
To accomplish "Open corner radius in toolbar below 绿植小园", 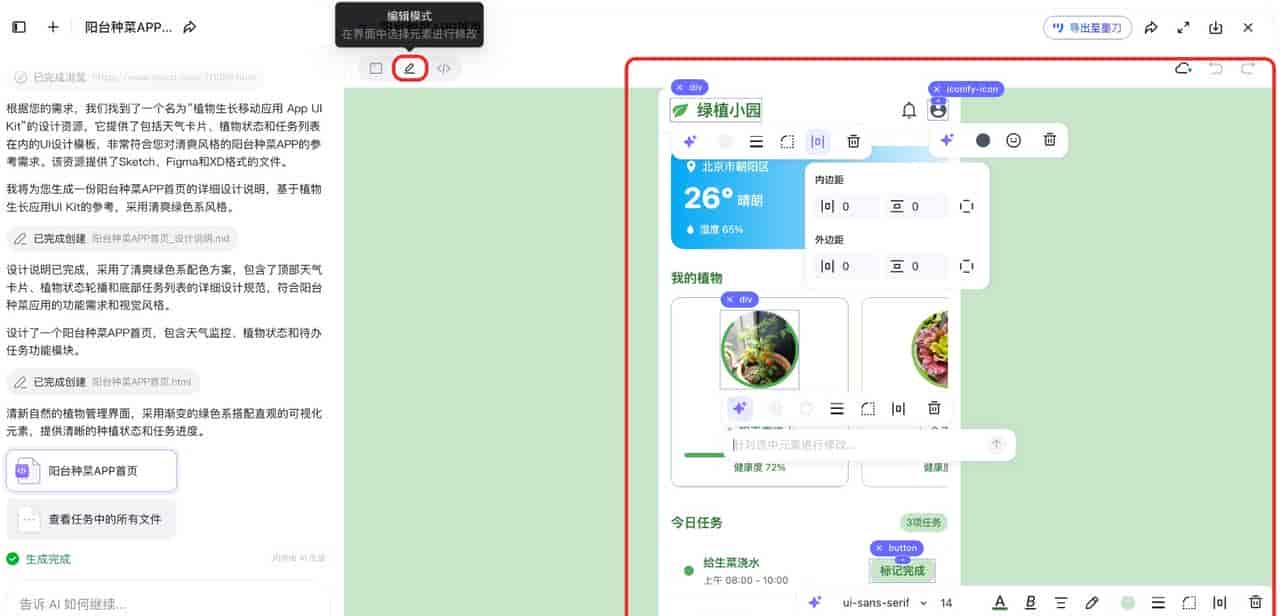I will tap(787, 142).
